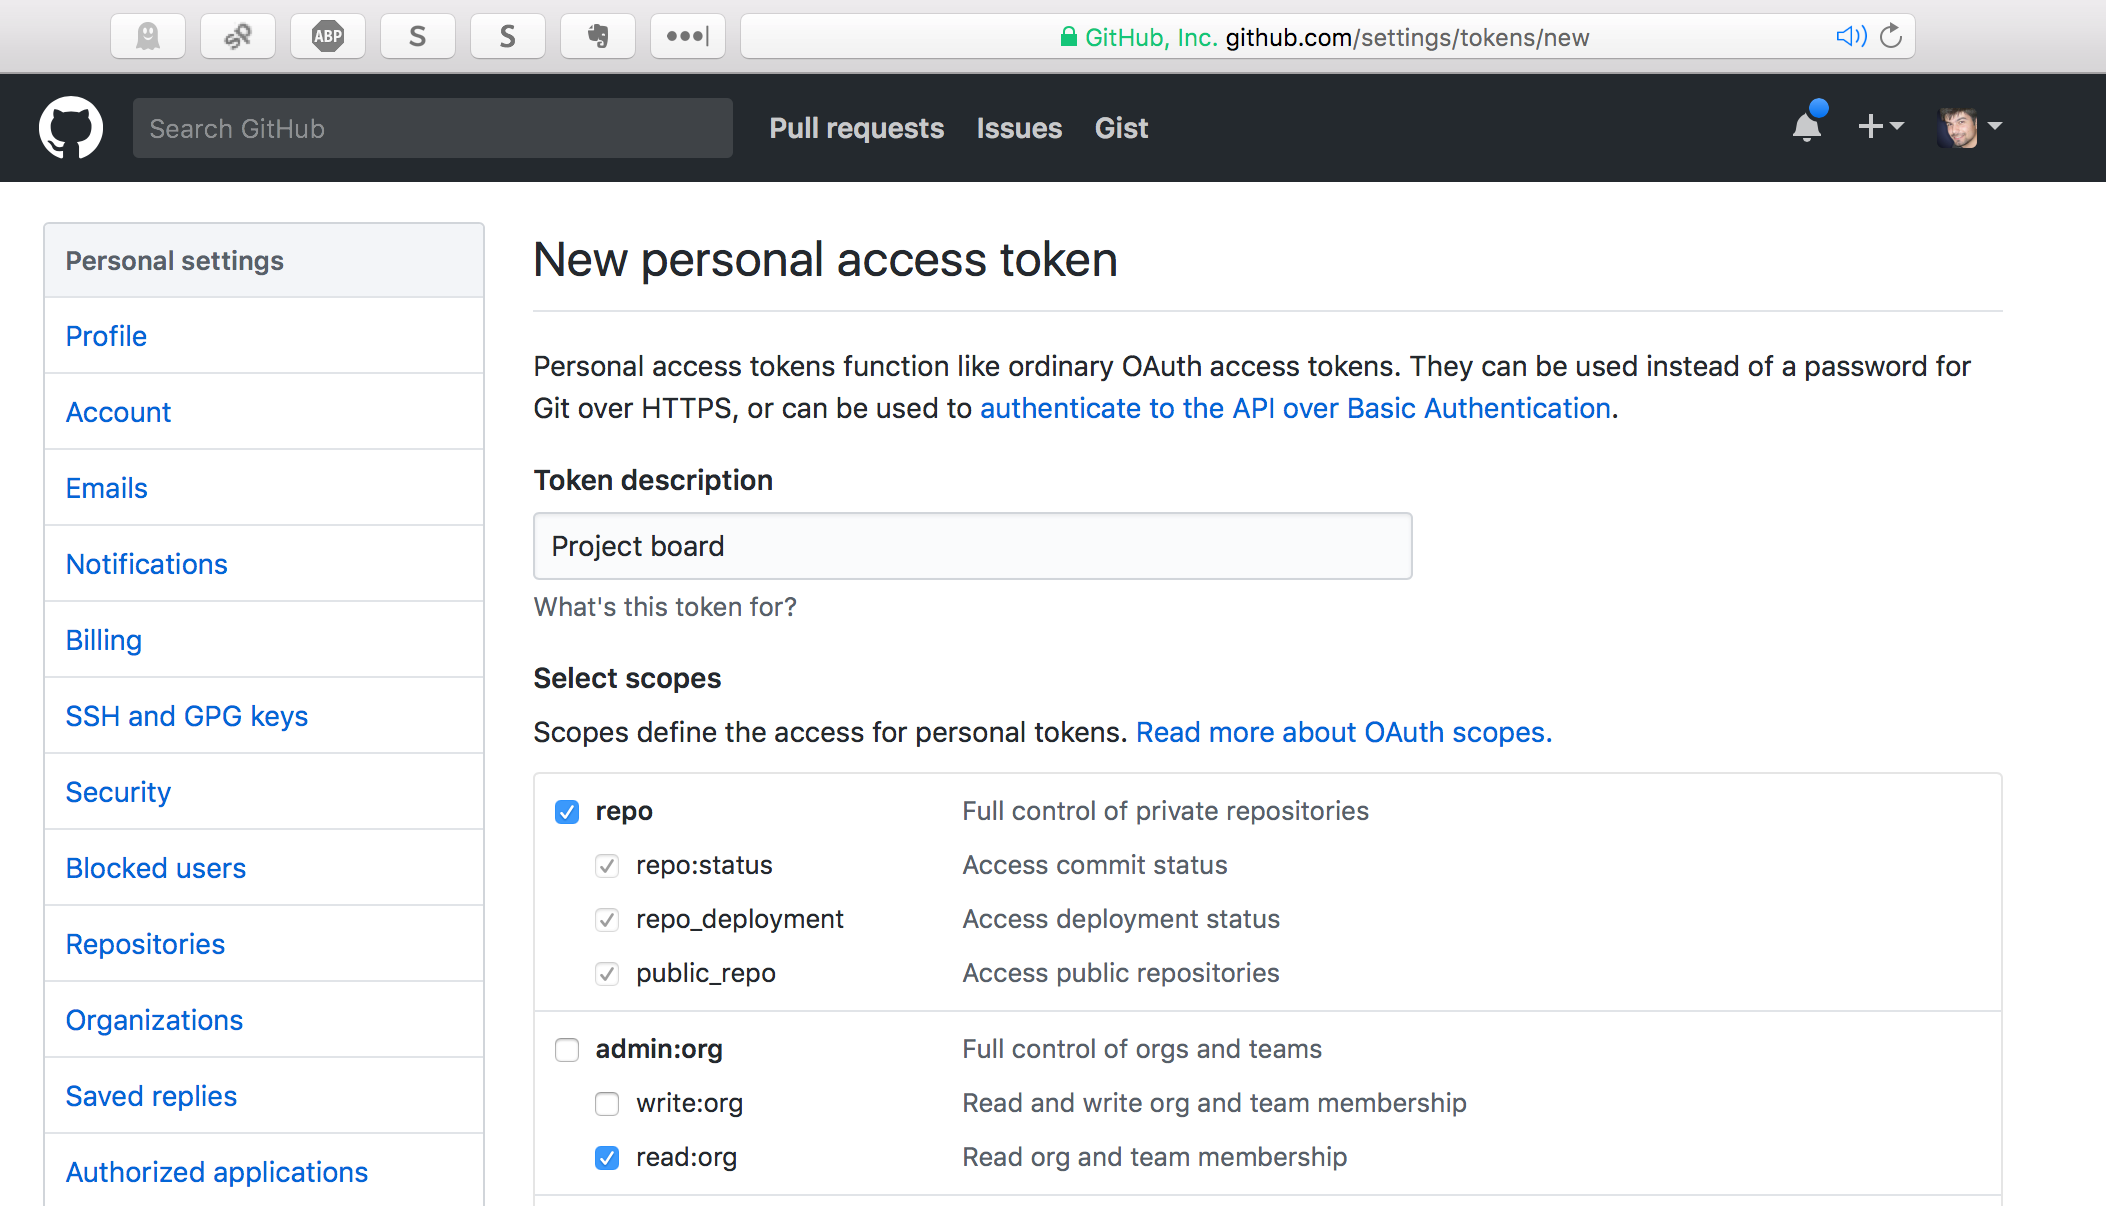Click the user profile avatar thumbnail
This screenshot has width=2106, height=1206.
point(1957,127)
